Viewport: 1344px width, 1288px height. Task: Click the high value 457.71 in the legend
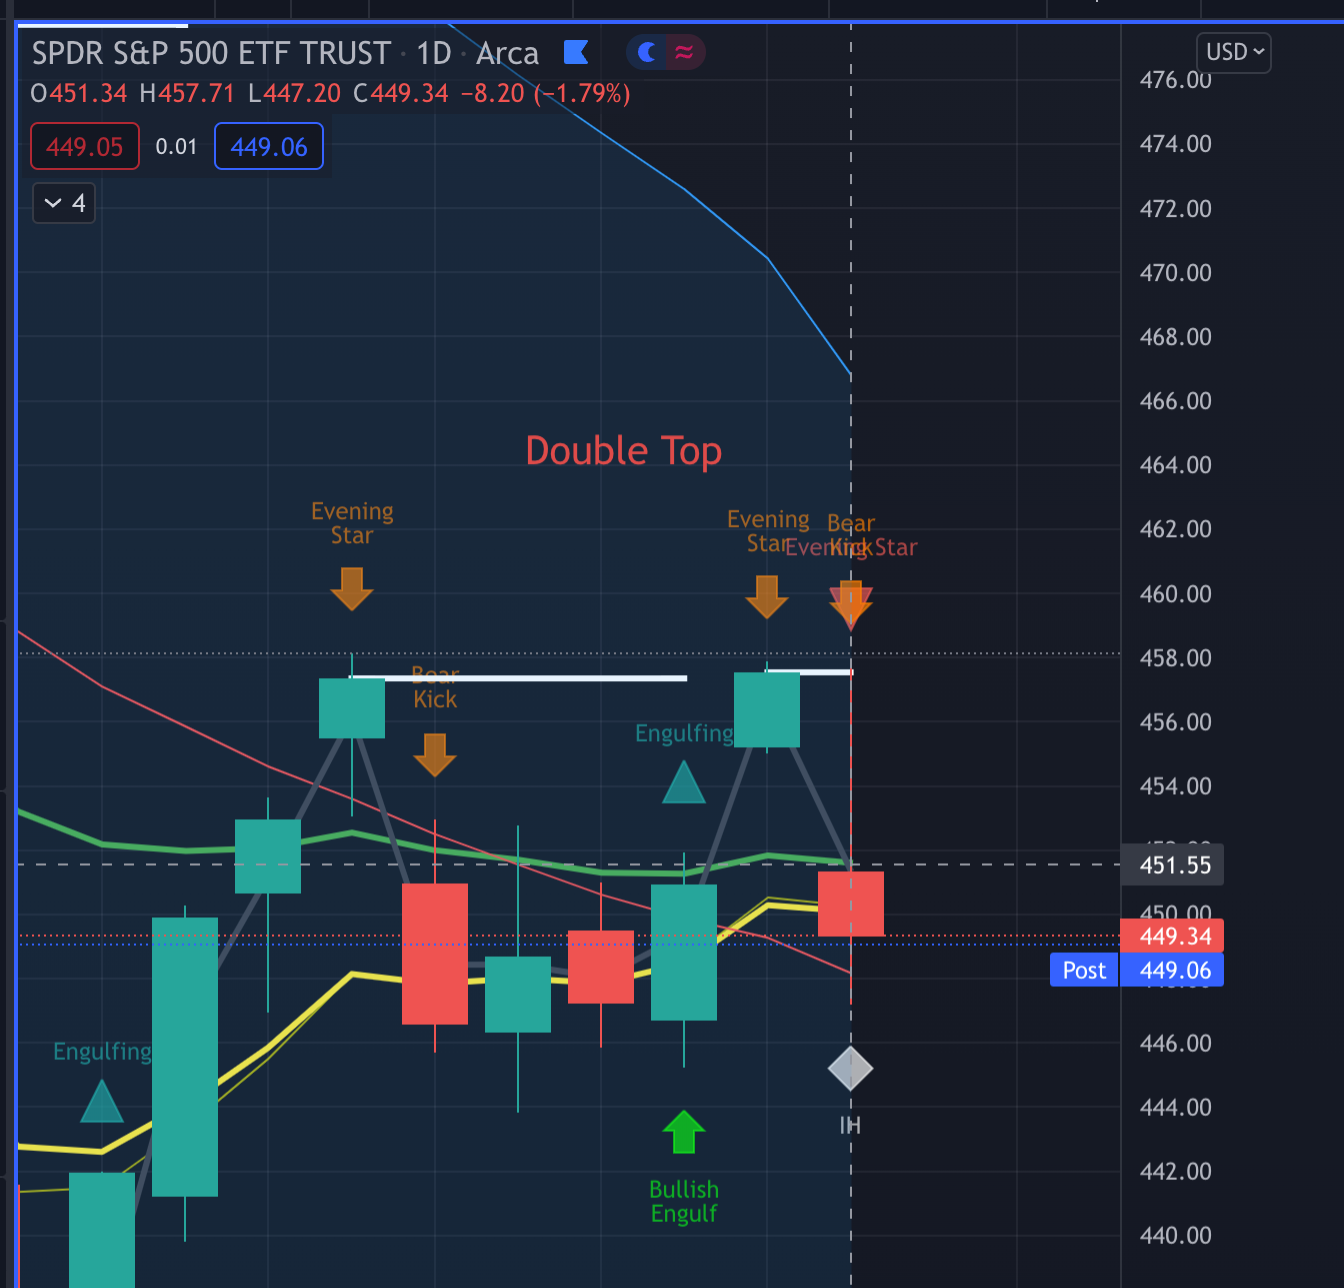coord(196,94)
